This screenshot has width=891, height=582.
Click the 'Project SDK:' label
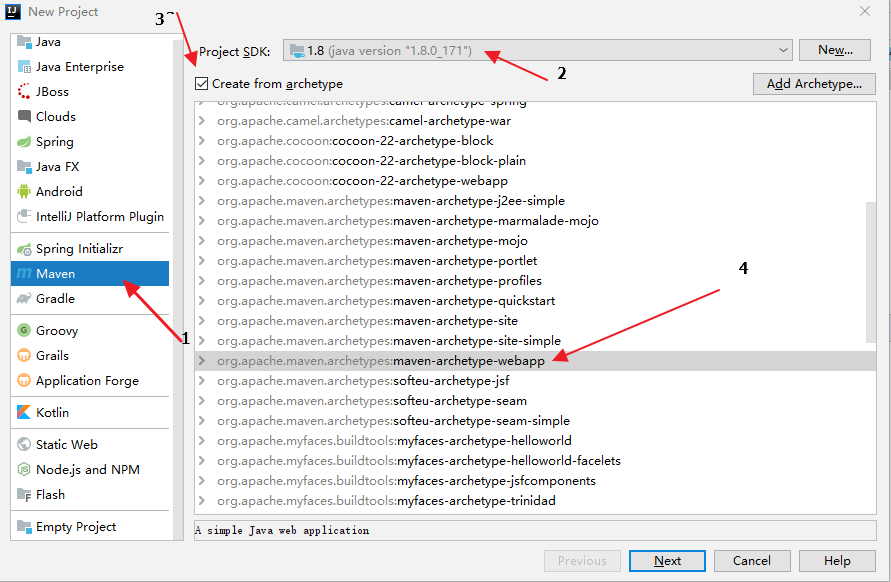point(234,51)
